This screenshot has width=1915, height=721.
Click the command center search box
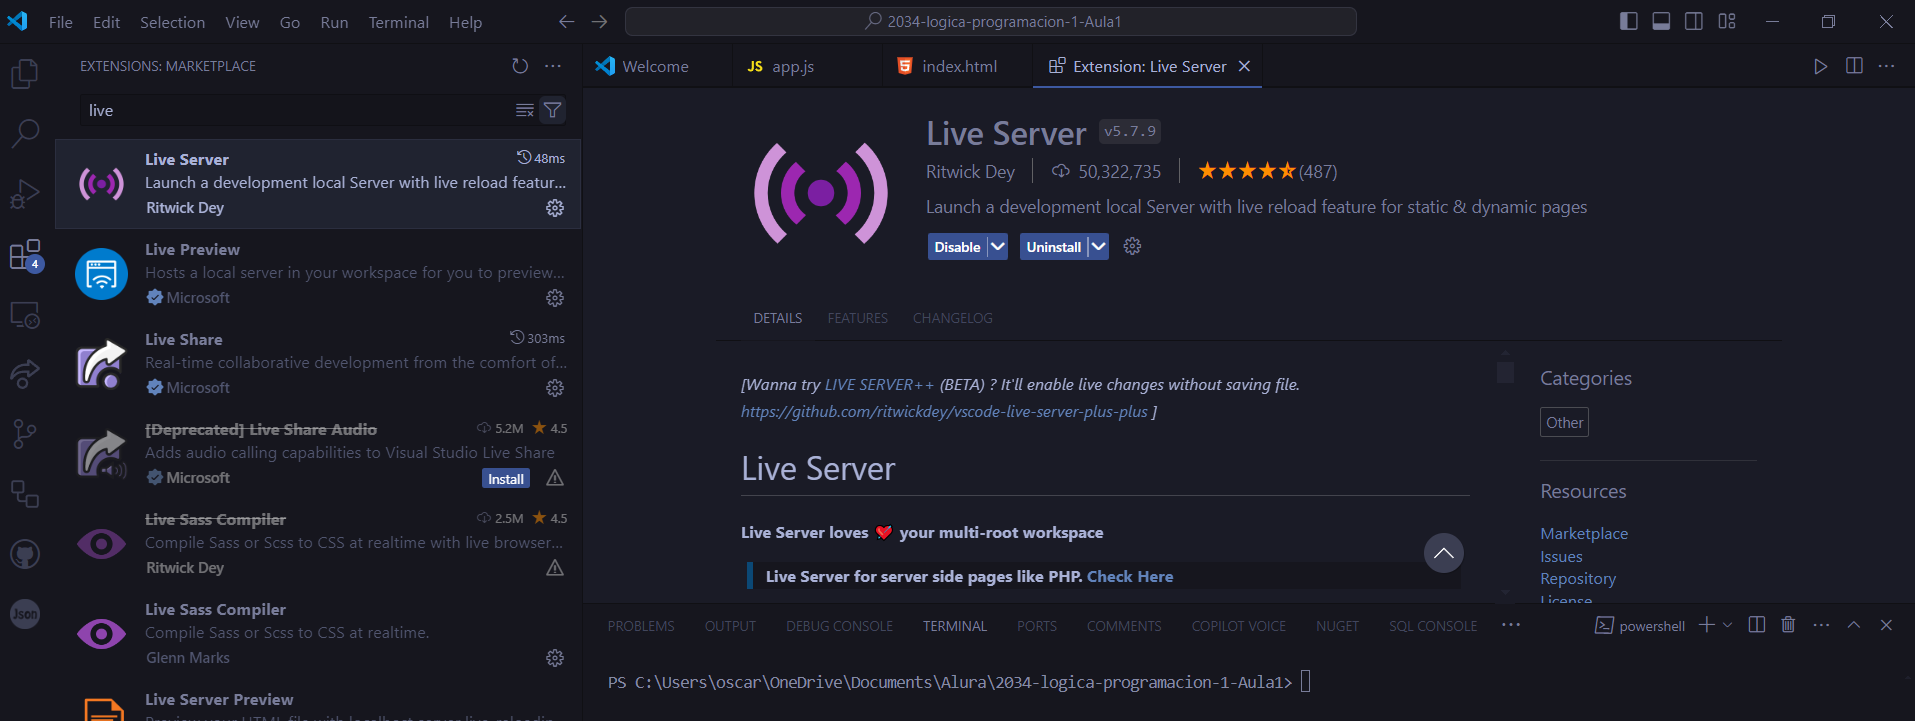click(990, 21)
